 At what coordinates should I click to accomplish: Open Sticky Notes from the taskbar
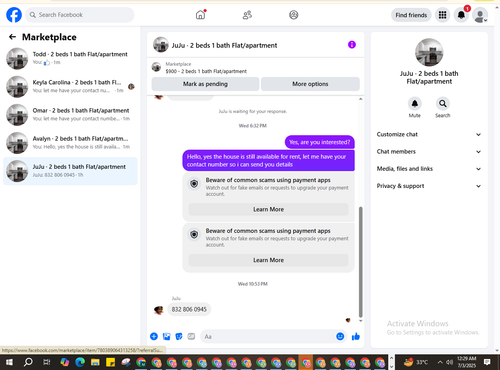[110, 362]
